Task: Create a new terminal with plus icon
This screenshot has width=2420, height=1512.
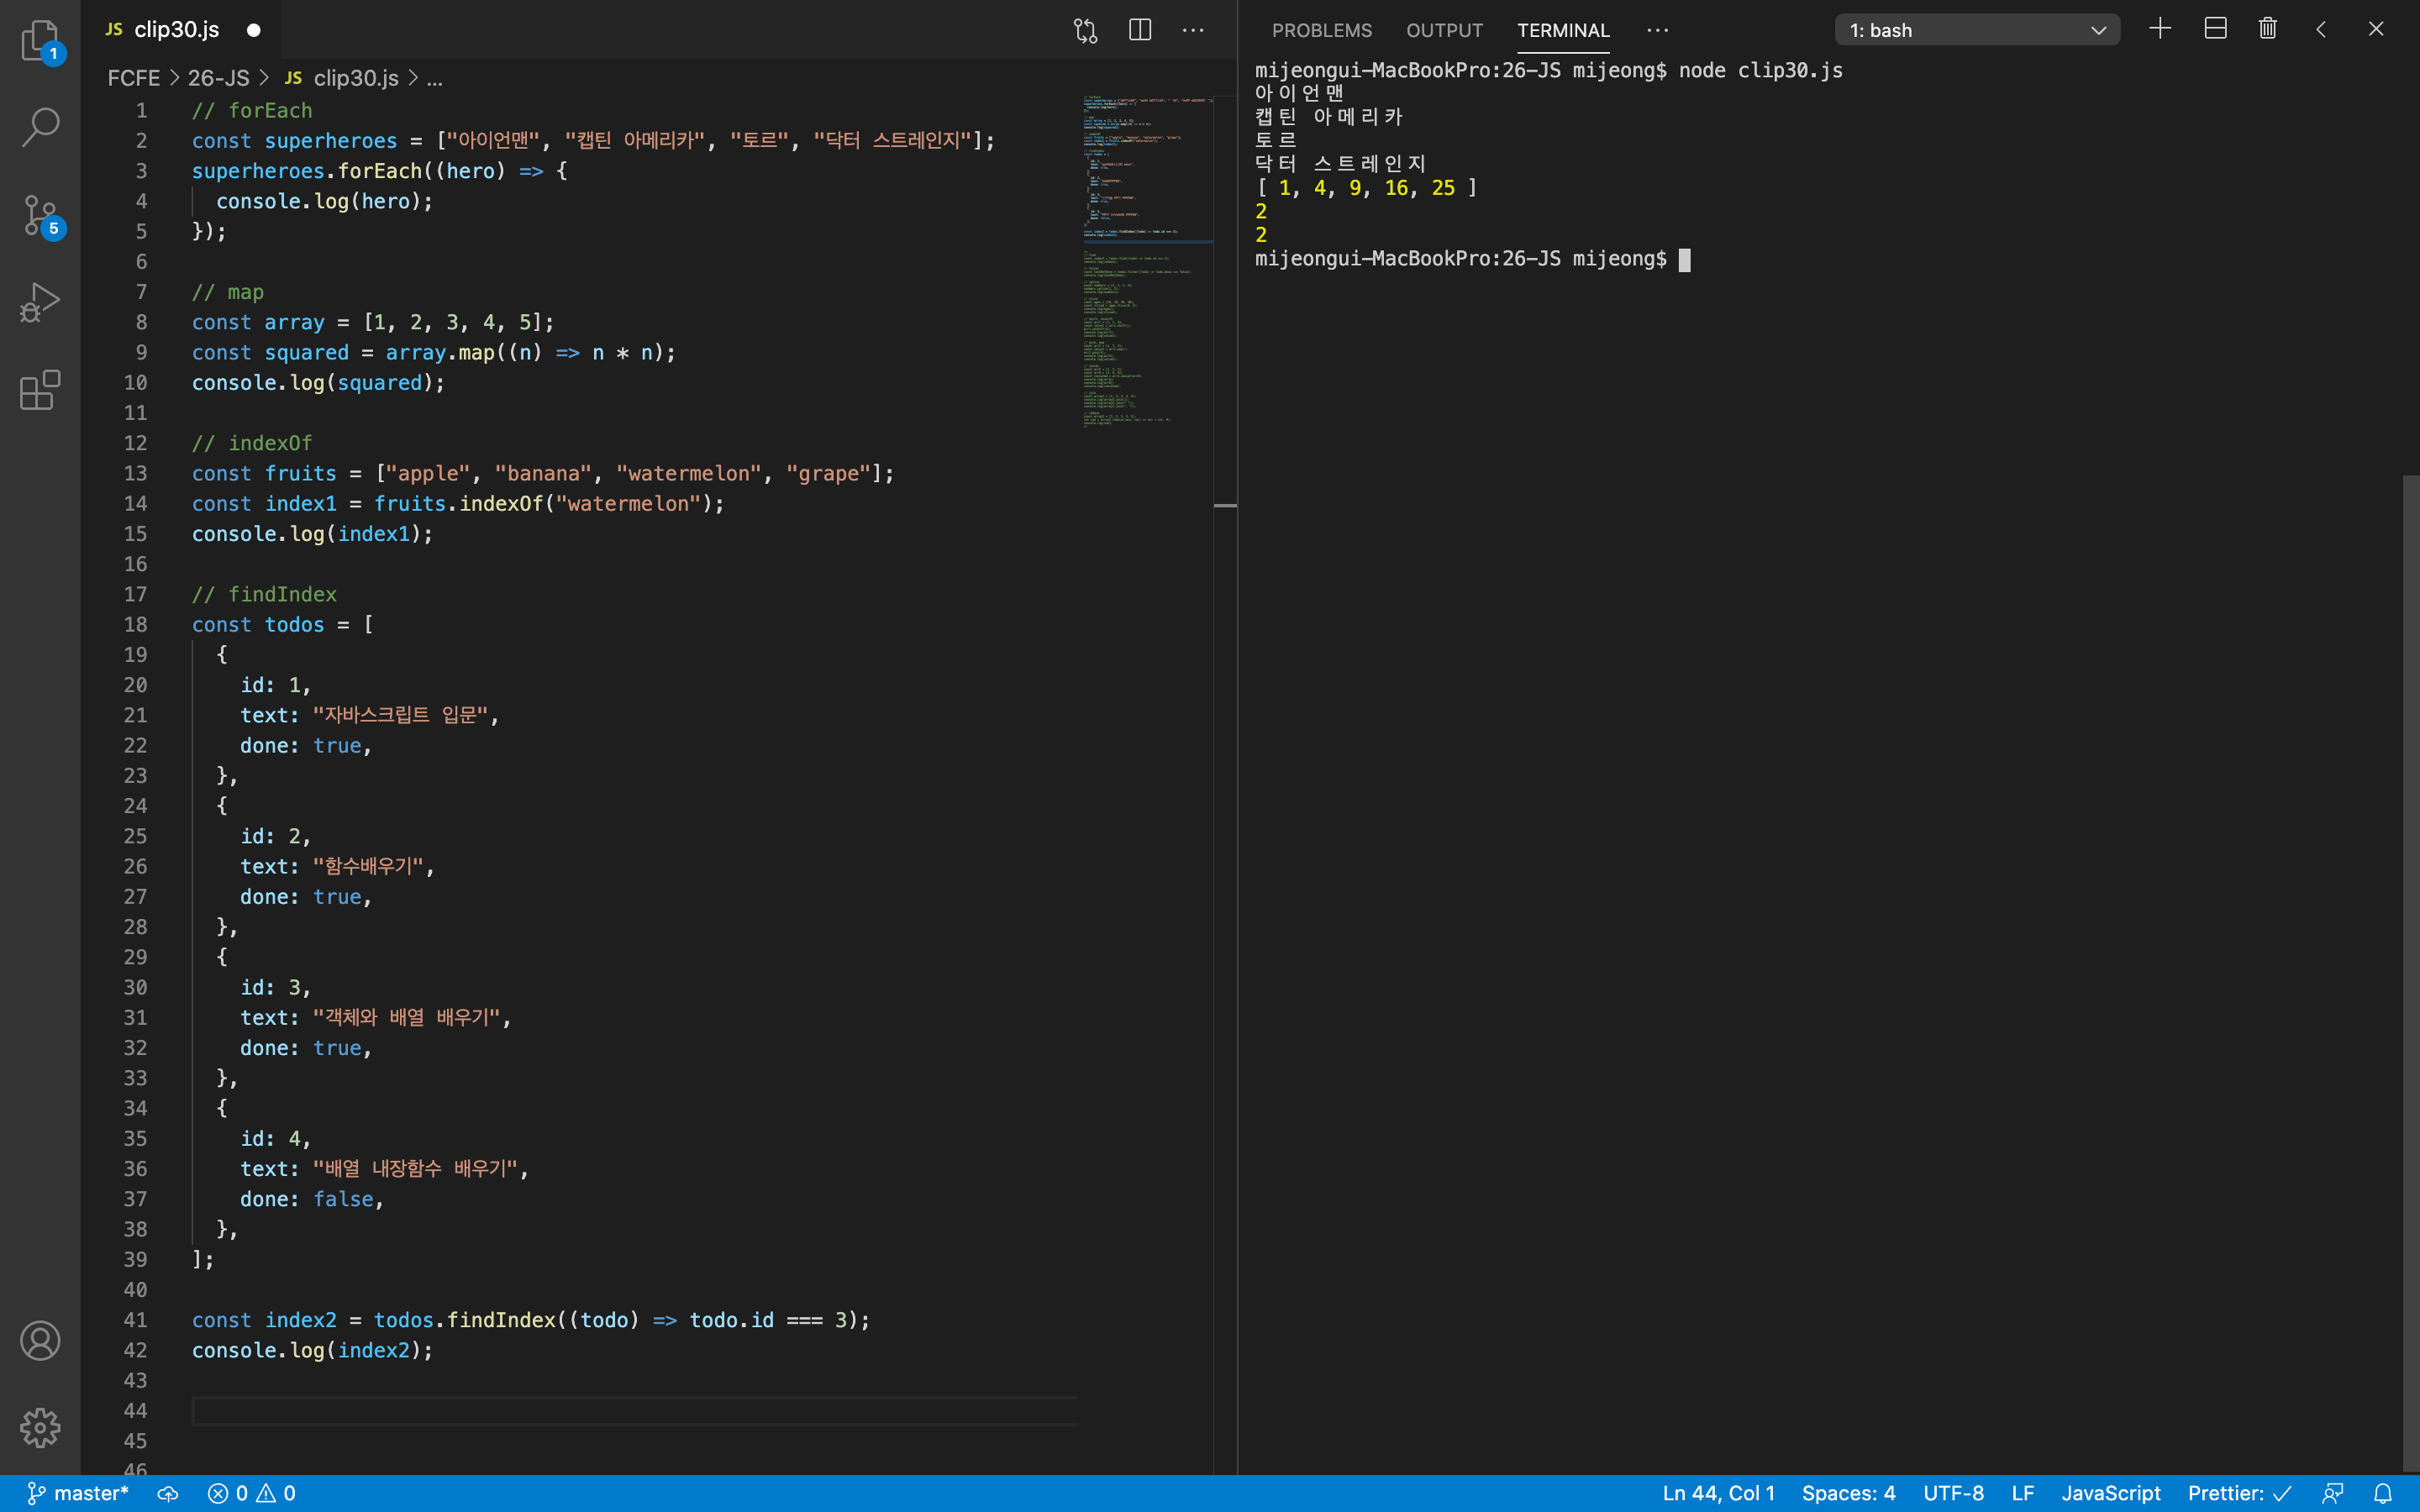Action: [2160, 29]
